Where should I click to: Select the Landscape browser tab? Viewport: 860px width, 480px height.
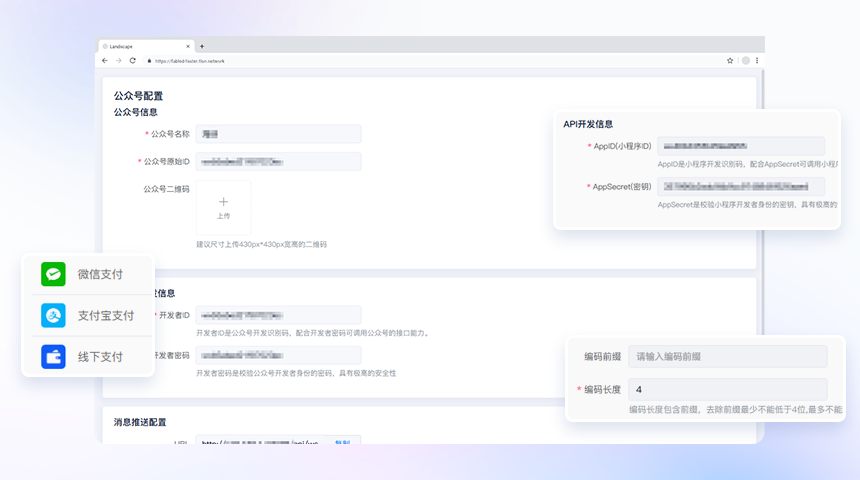point(140,46)
